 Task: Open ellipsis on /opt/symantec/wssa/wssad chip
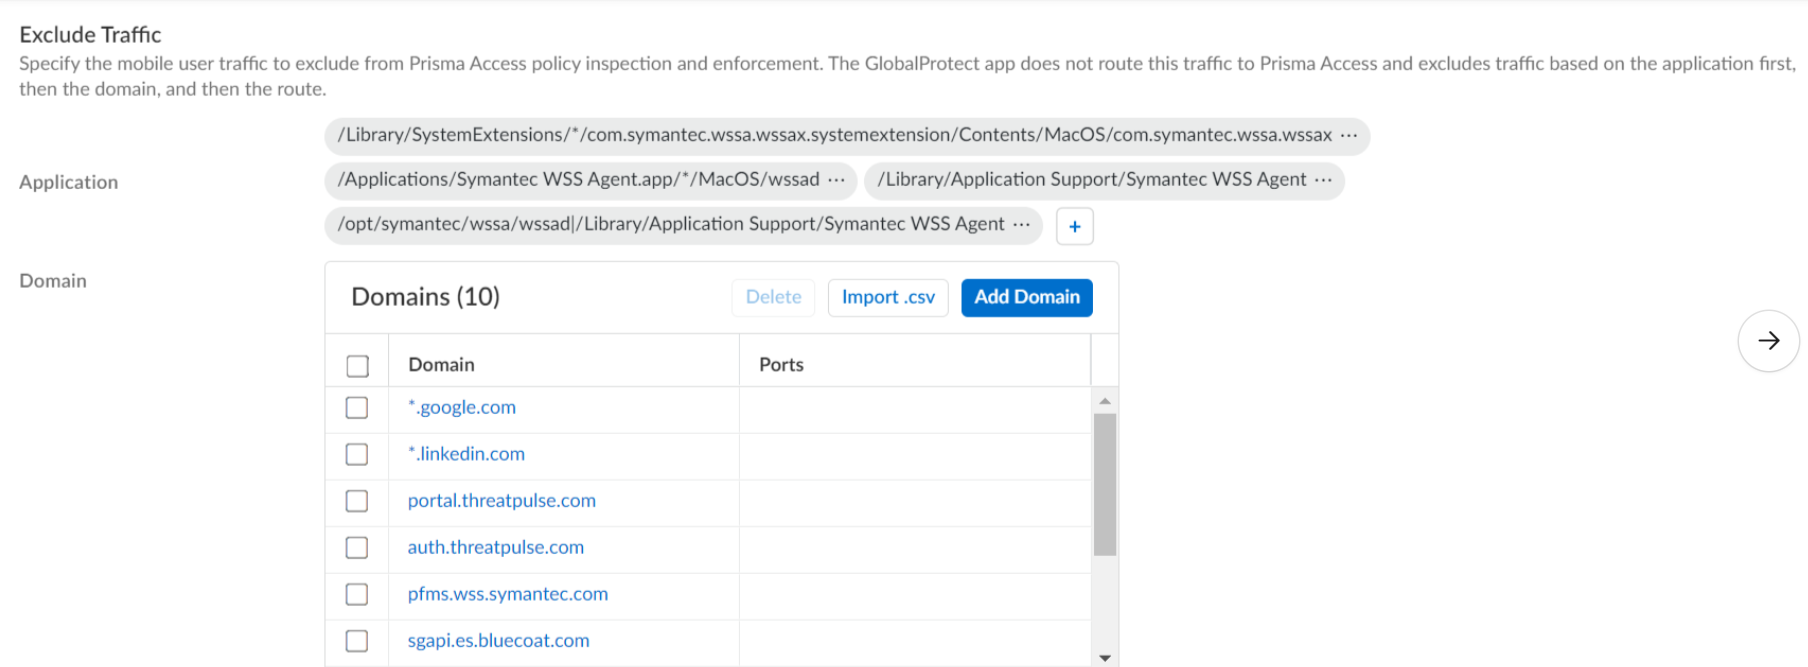click(1021, 224)
